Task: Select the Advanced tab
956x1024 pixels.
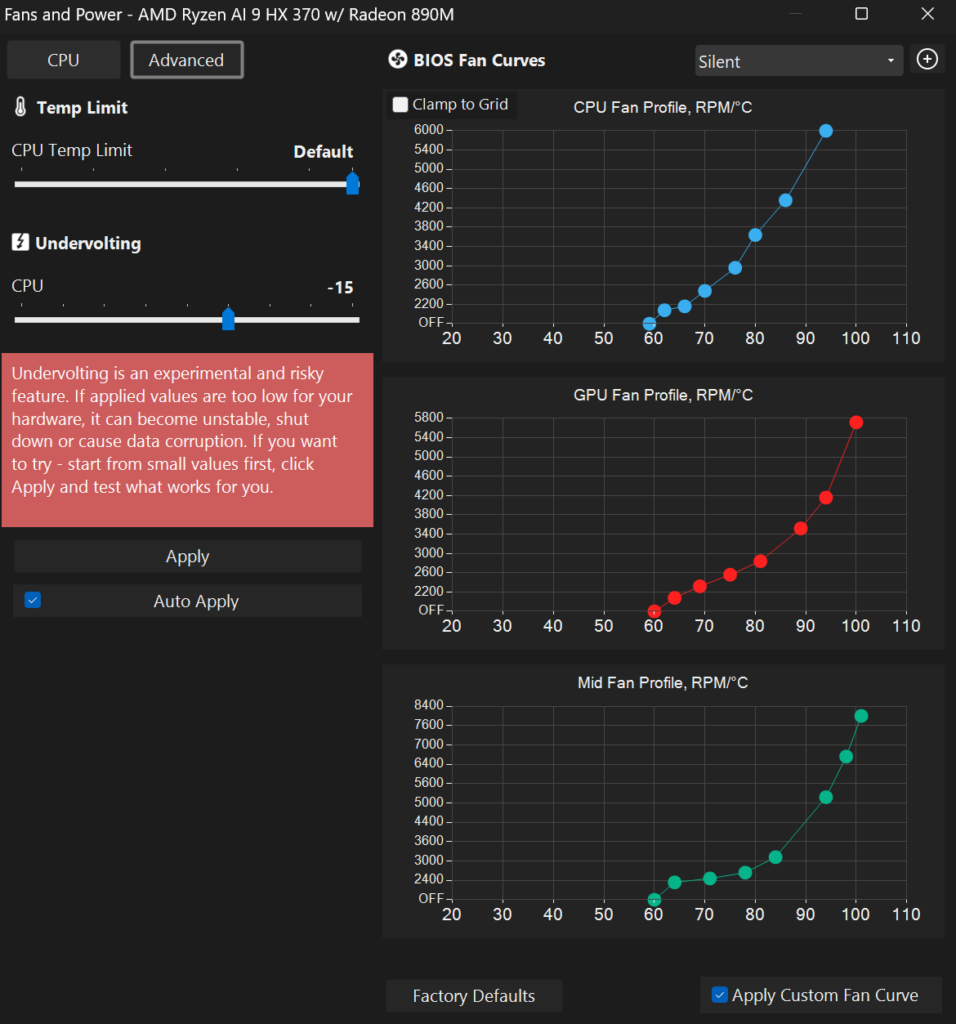Action: click(x=187, y=60)
